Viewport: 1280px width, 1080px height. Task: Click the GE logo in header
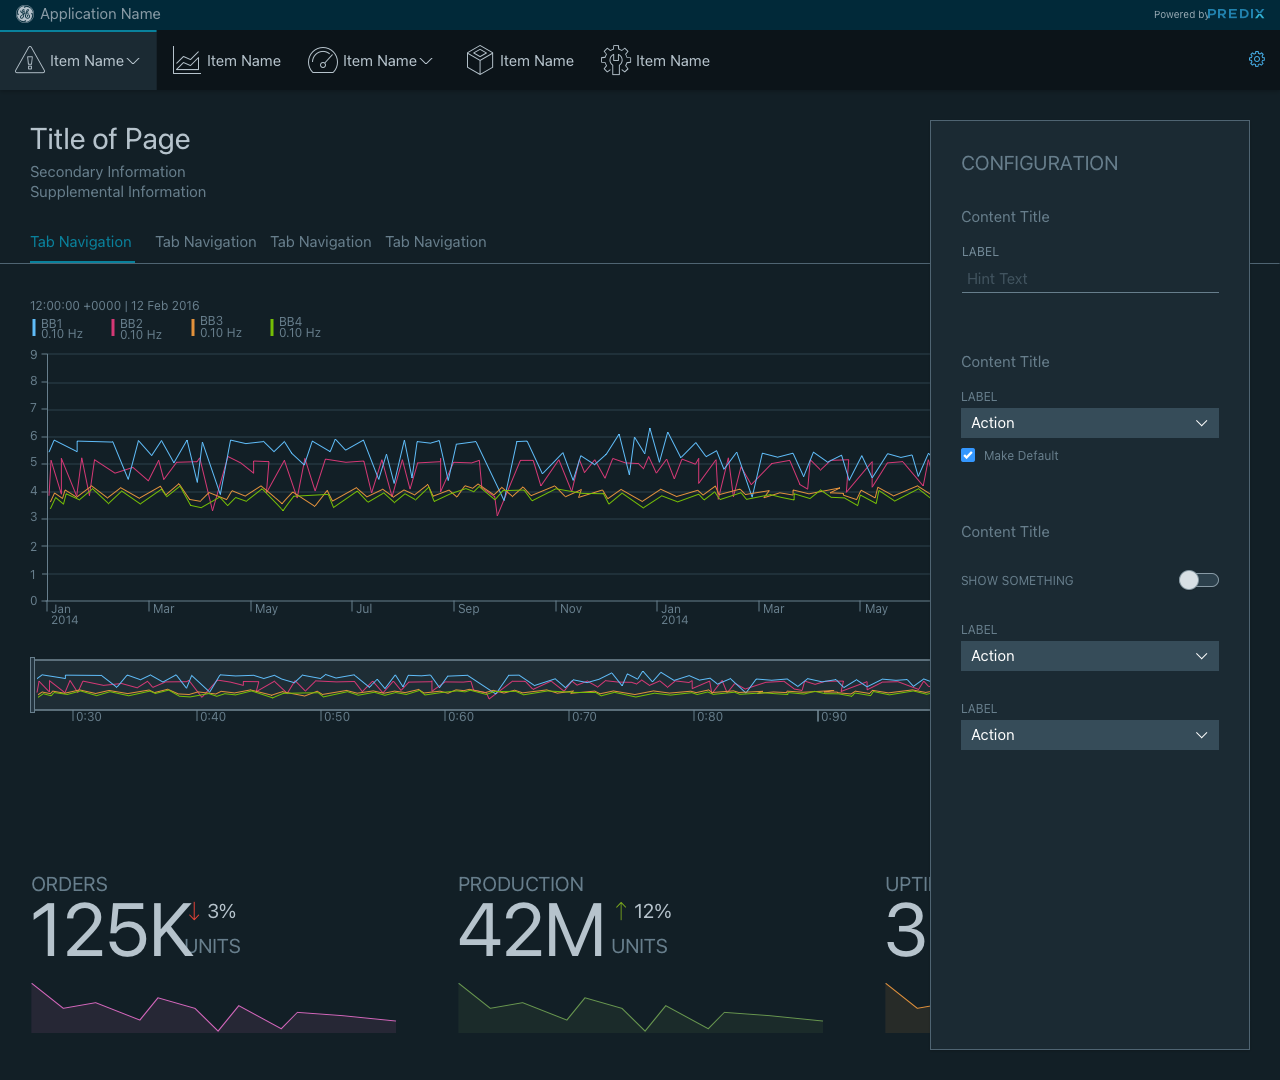[x=25, y=14]
